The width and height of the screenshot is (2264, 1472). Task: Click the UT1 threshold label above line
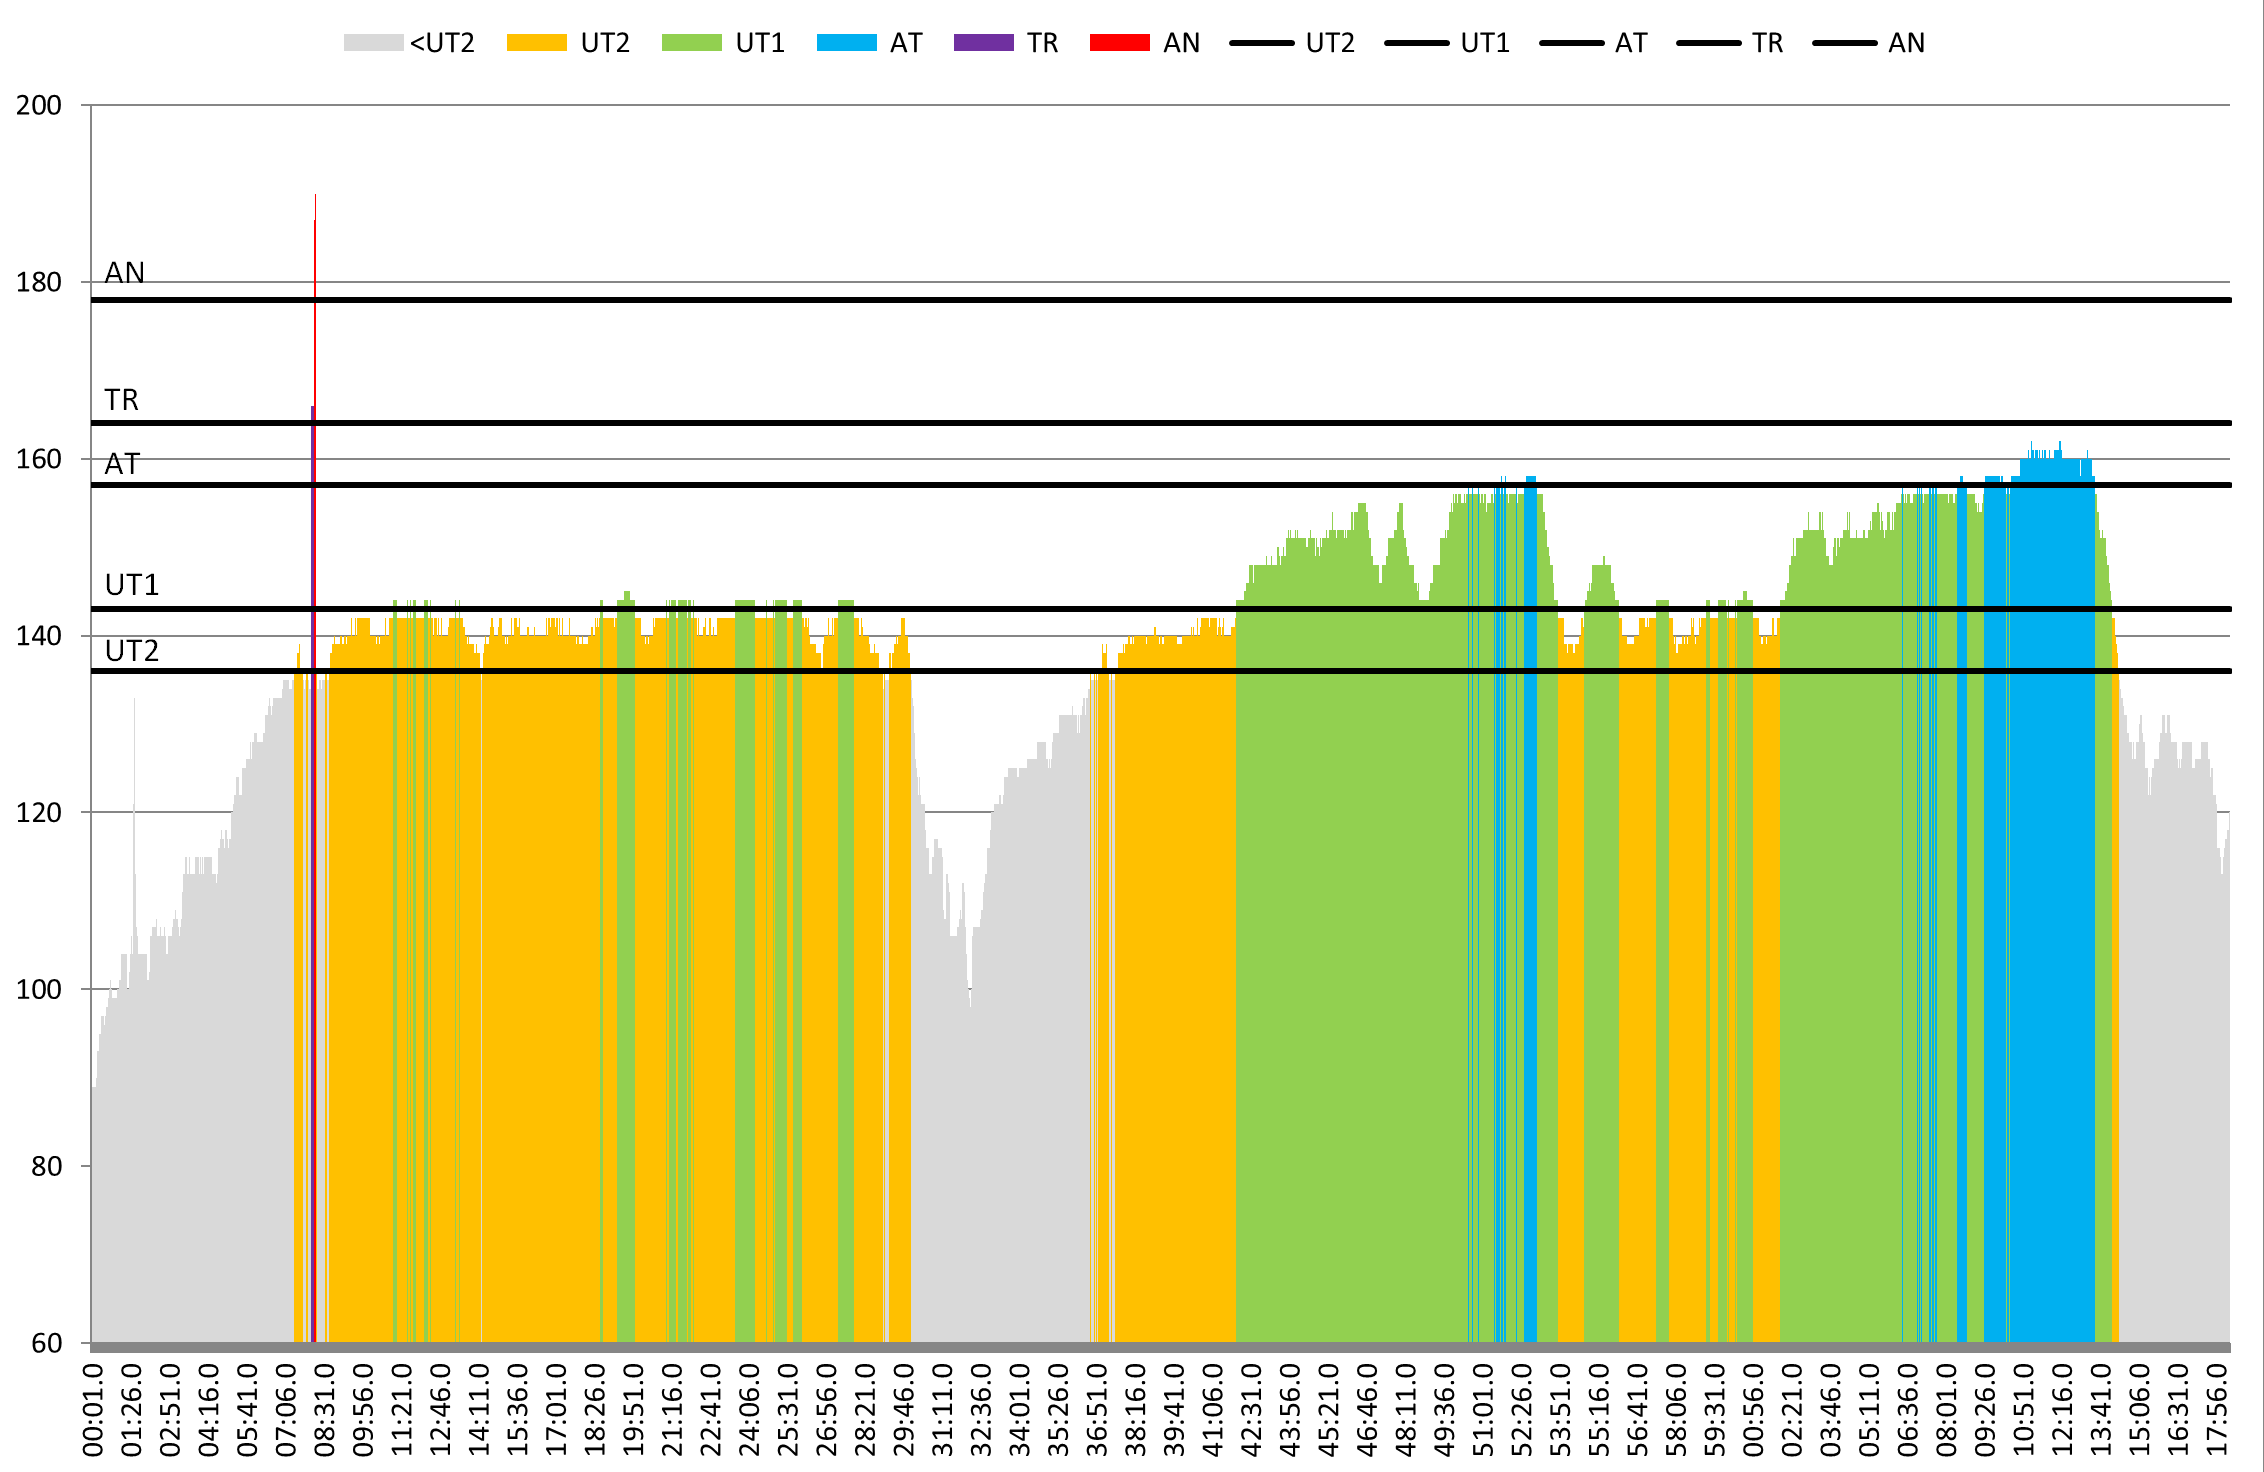[x=132, y=585]
